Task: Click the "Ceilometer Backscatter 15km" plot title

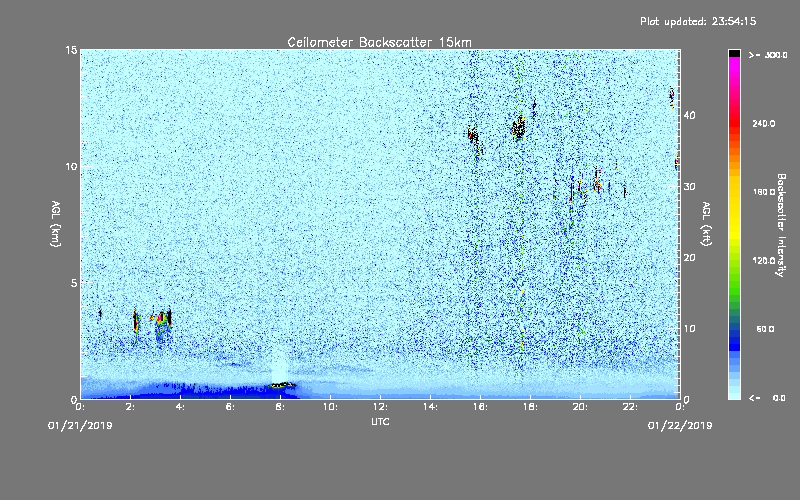Action: point(379,42)
